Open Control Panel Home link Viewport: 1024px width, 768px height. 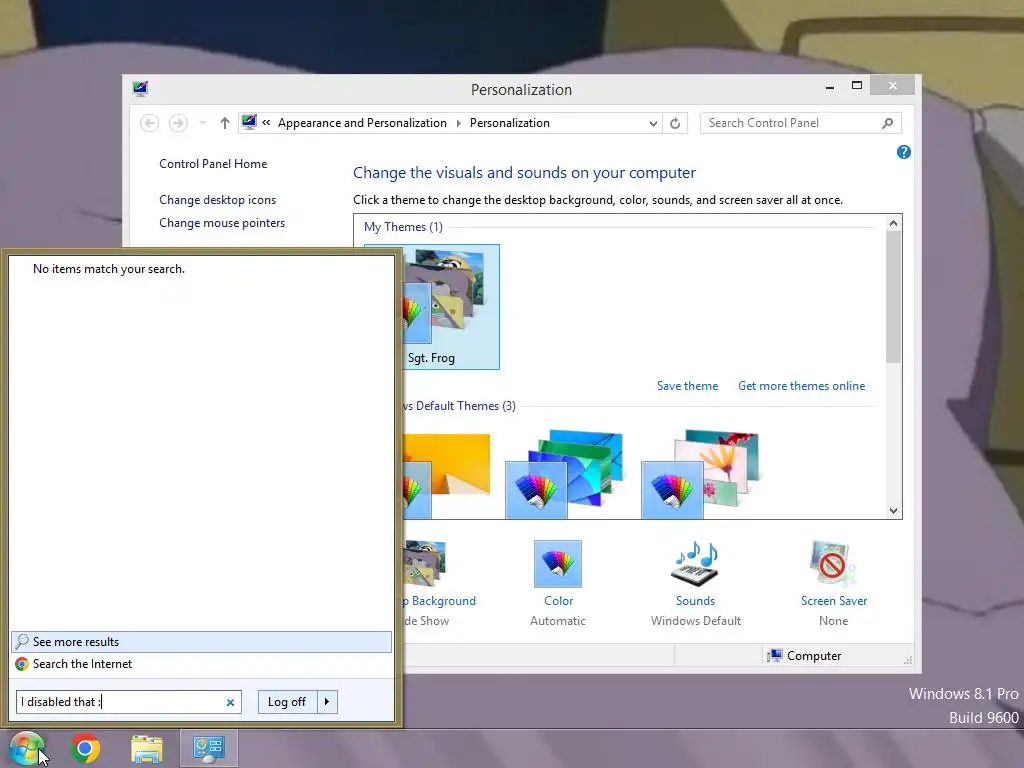[x=213, y=164]
